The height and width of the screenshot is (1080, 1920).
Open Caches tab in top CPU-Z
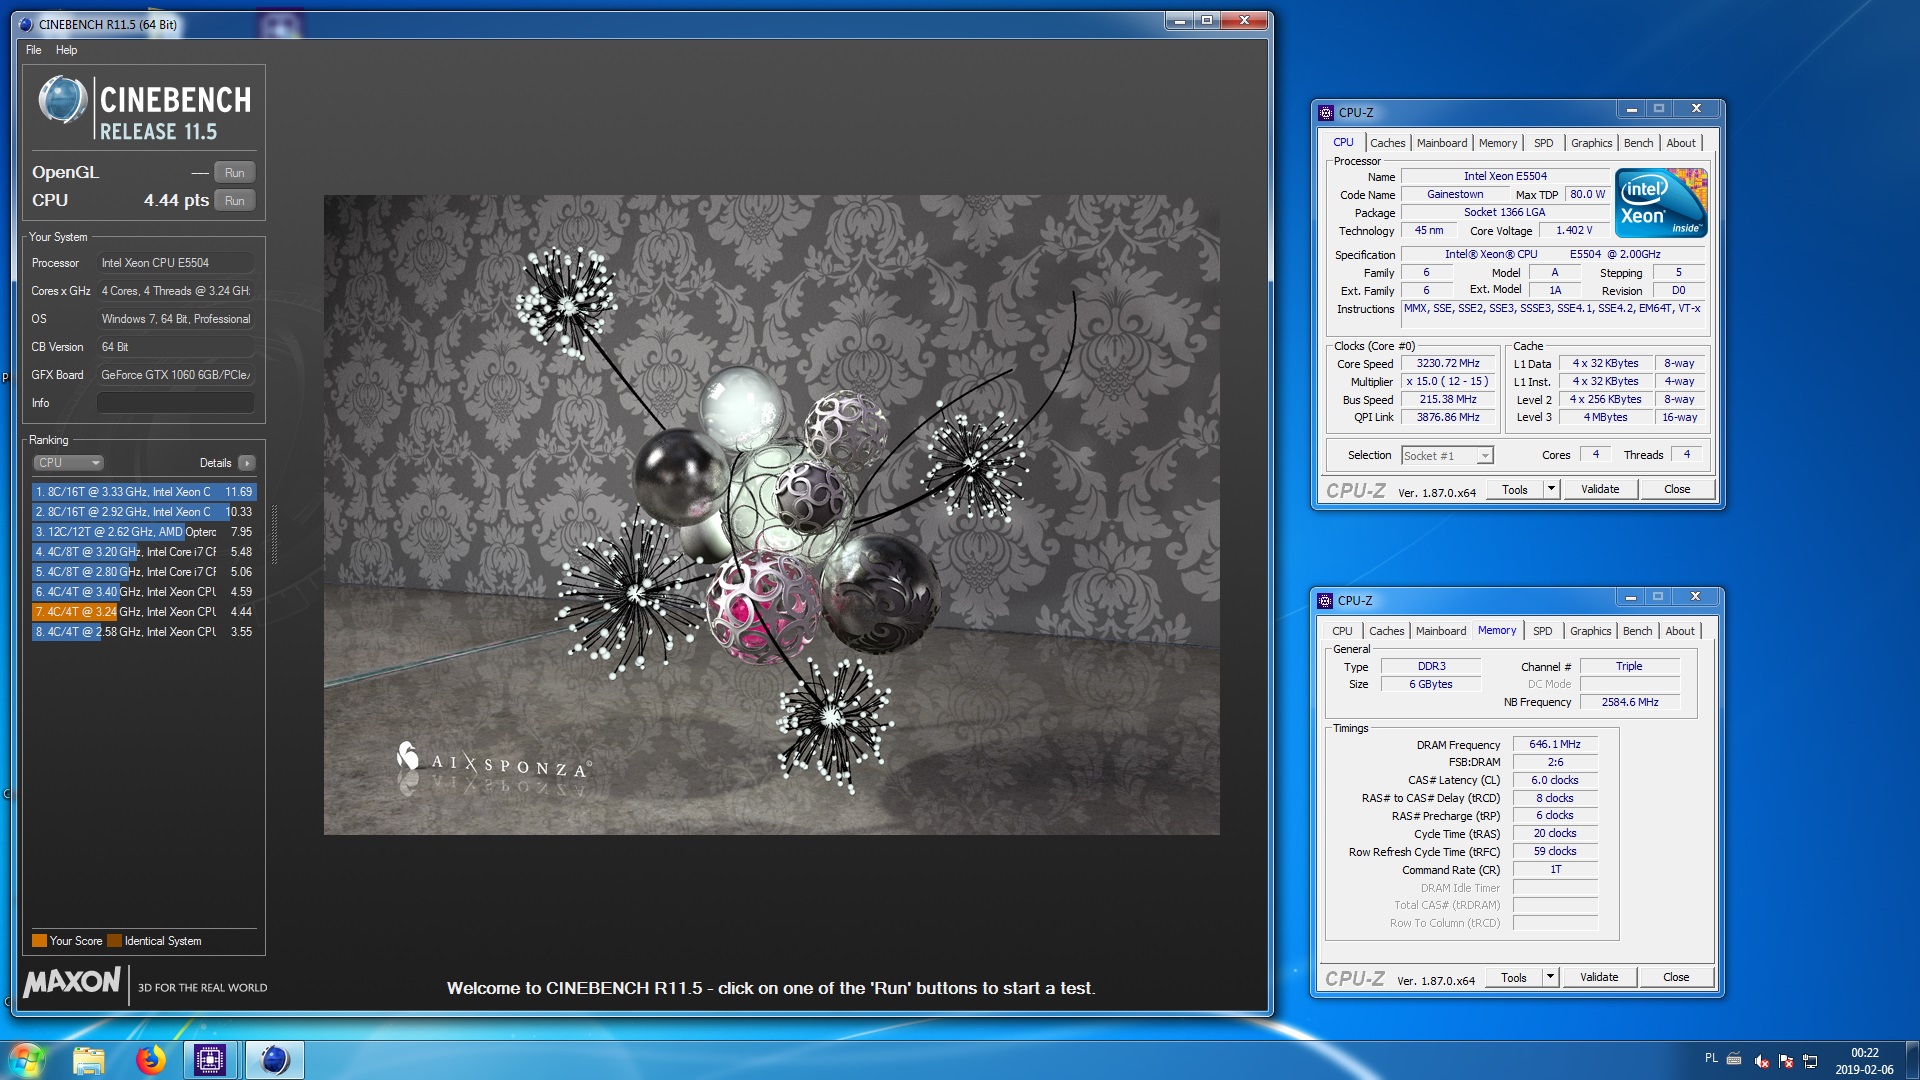click(1387, 143)
